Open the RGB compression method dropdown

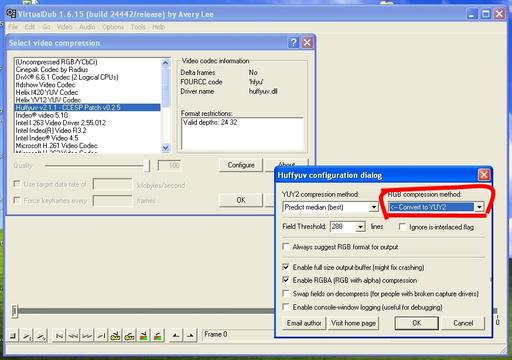coord(479,207)
